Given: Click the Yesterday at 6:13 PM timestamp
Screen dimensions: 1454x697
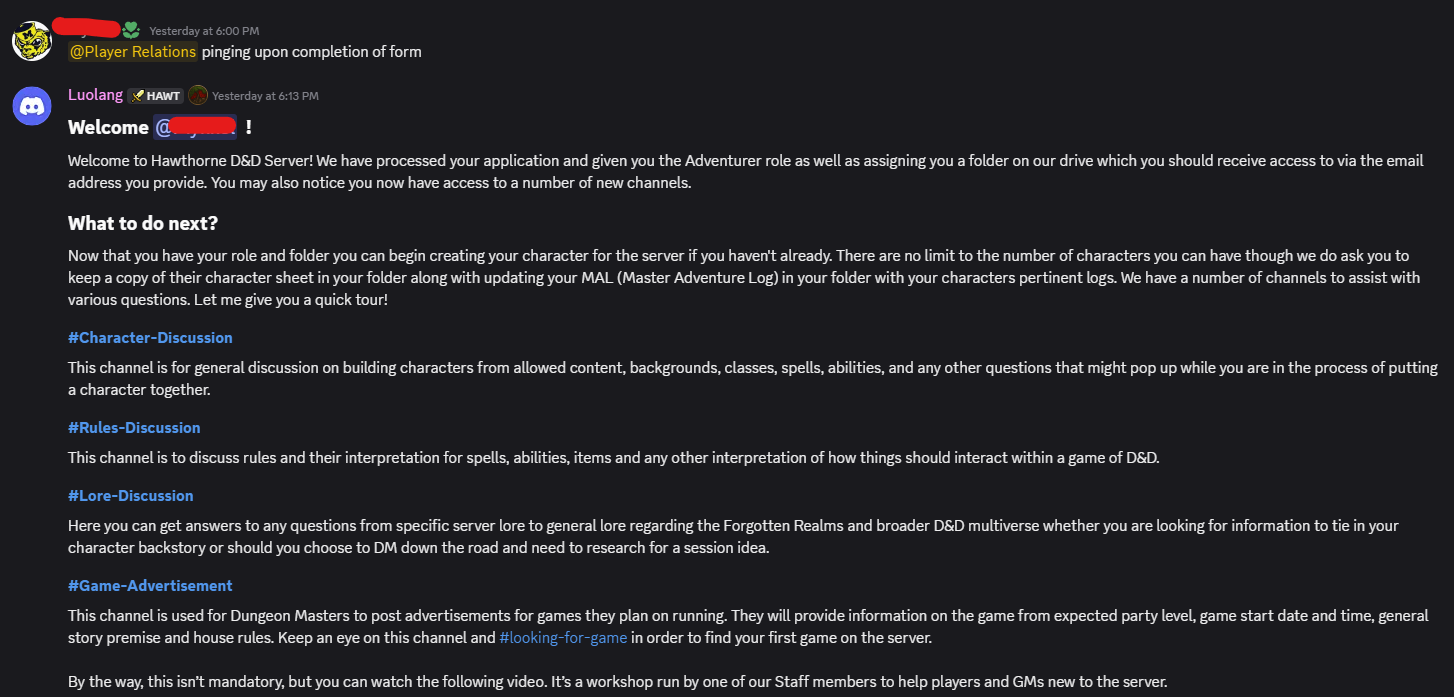Looking at the screenshot, I should click(x=265, y=96).
